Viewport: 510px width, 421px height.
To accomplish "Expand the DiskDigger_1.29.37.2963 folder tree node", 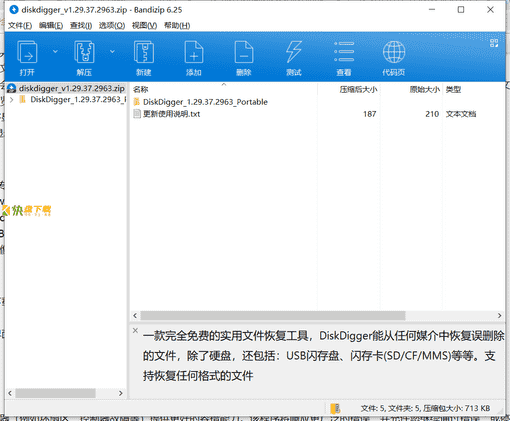I will pos(12,99).
